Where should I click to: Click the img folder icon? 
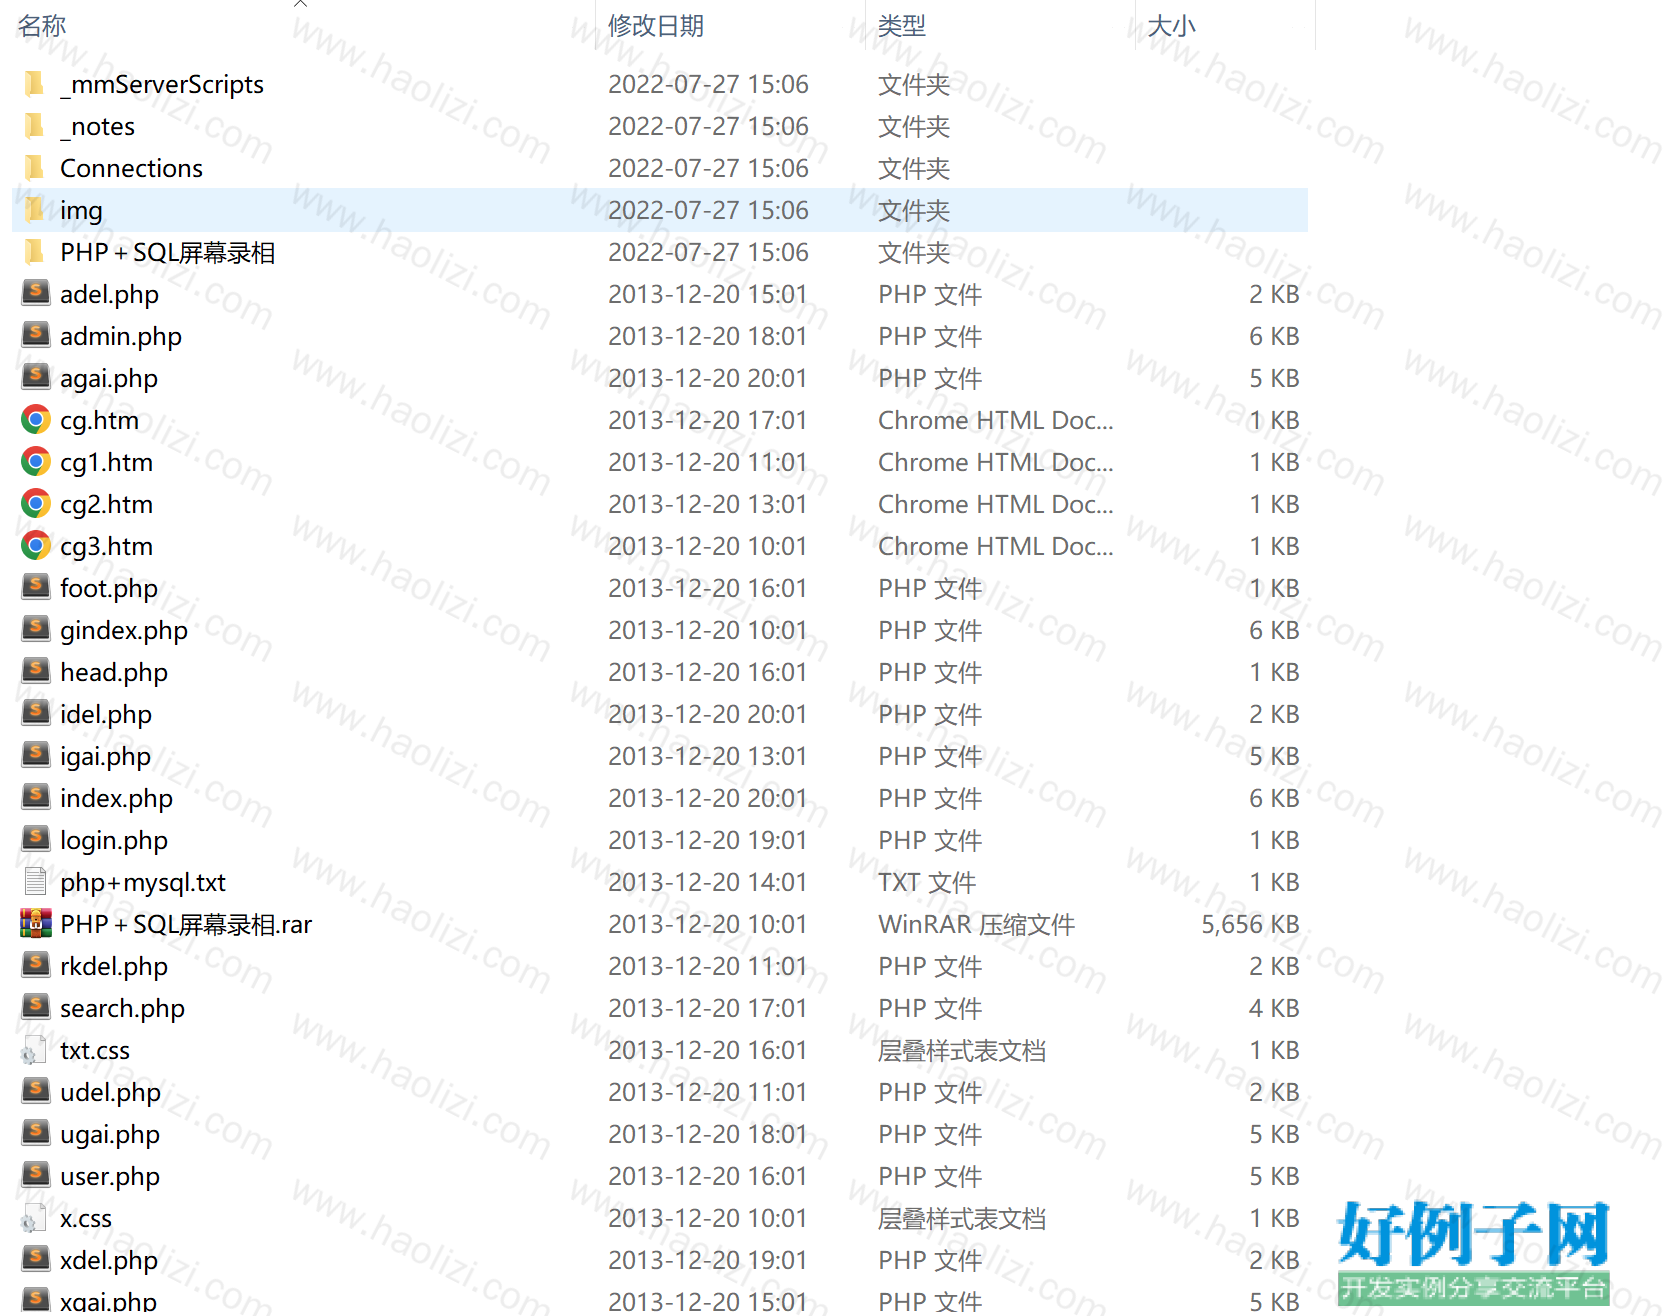35,209
